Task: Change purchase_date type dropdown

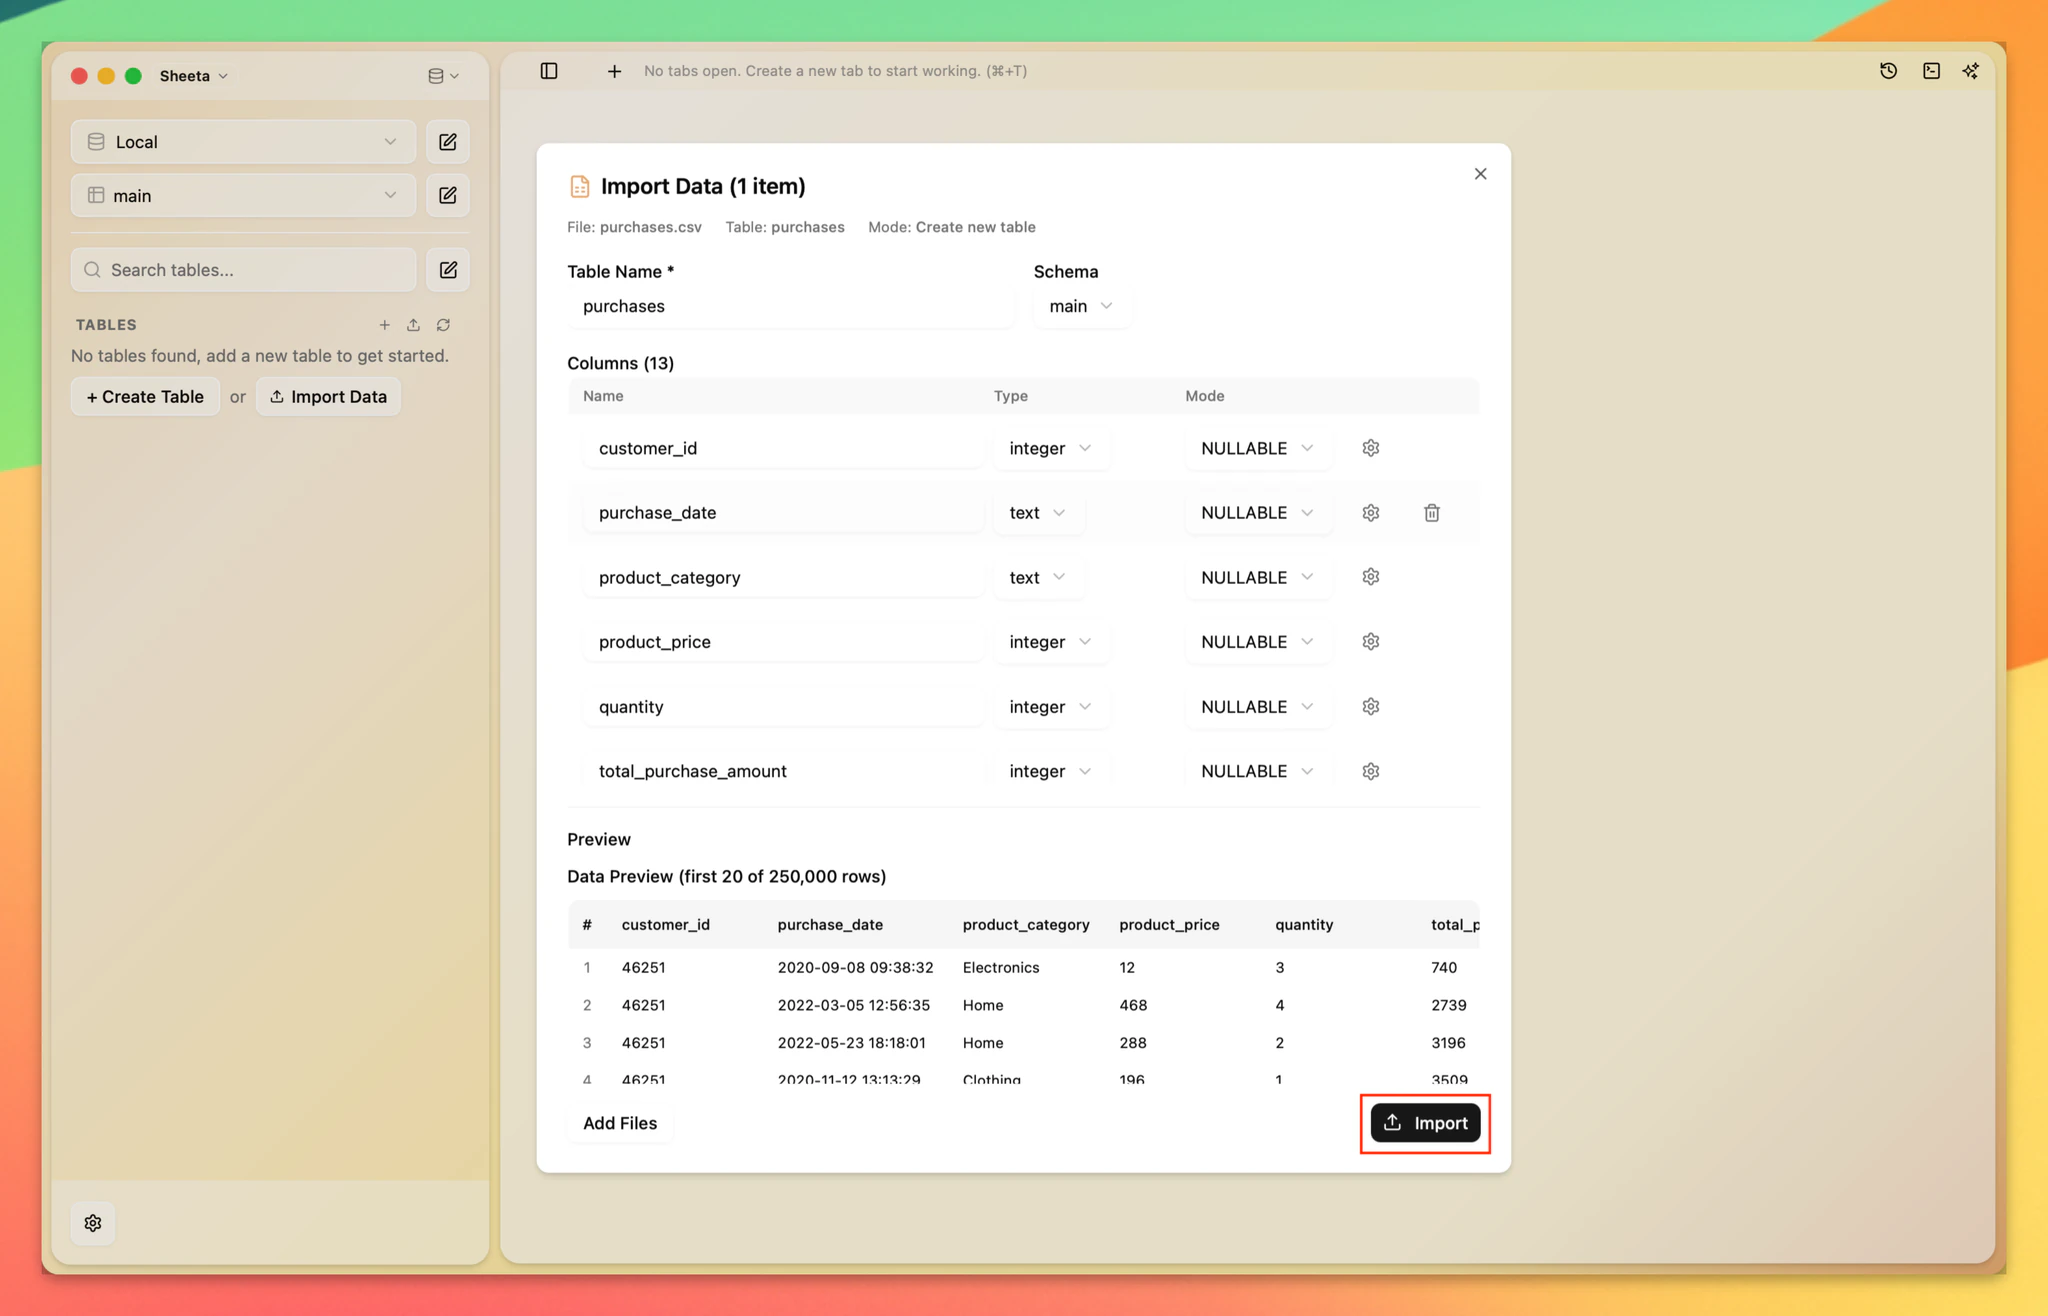Action: 1038,512
